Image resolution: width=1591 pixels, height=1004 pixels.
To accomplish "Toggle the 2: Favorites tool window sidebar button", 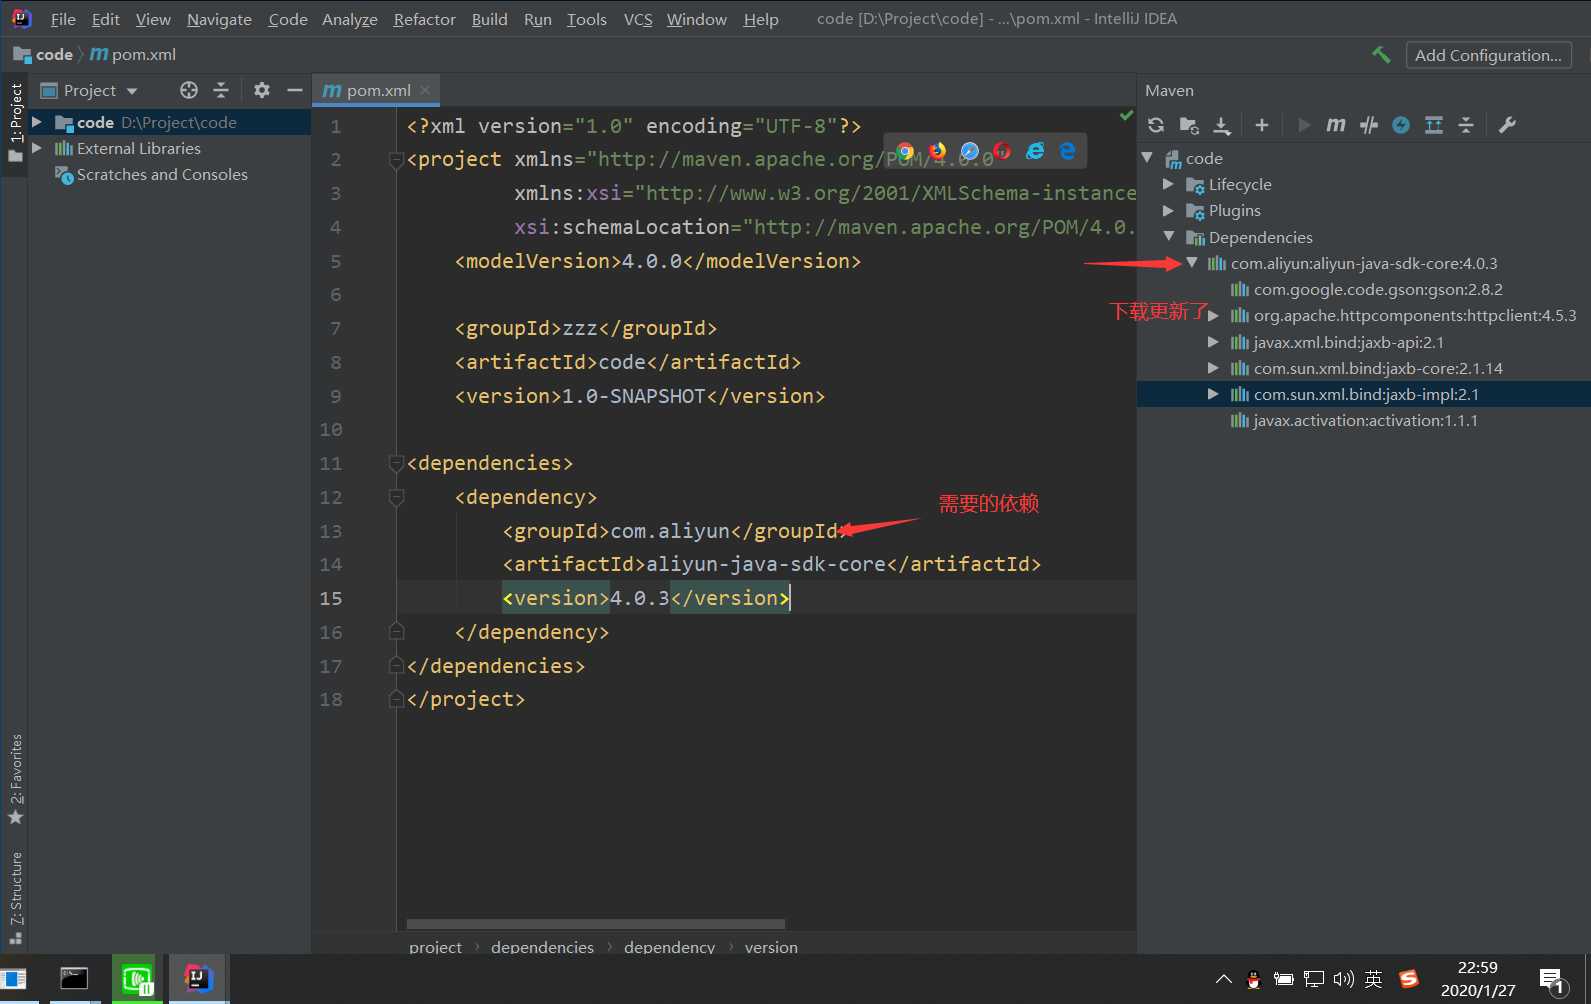I will click(x=15, y=779).
